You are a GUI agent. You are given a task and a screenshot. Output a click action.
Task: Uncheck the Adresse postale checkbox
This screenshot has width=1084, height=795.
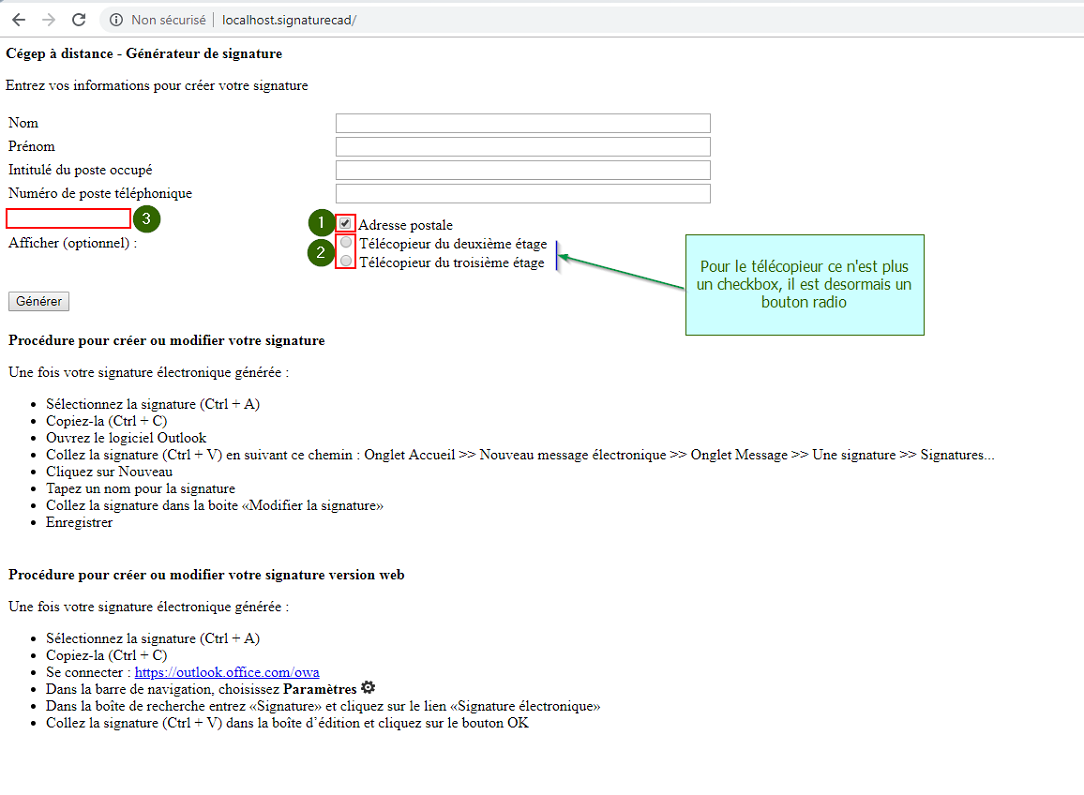coord(346,224)
